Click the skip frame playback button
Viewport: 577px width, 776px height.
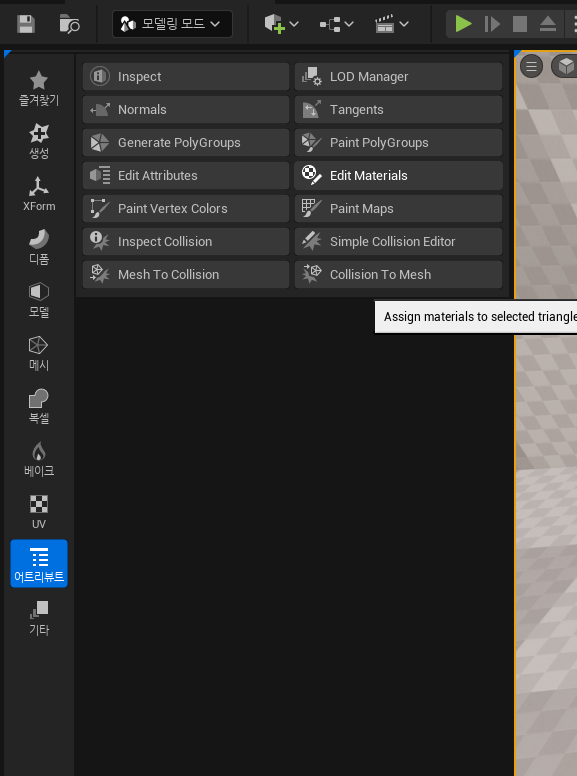point(492,24)
